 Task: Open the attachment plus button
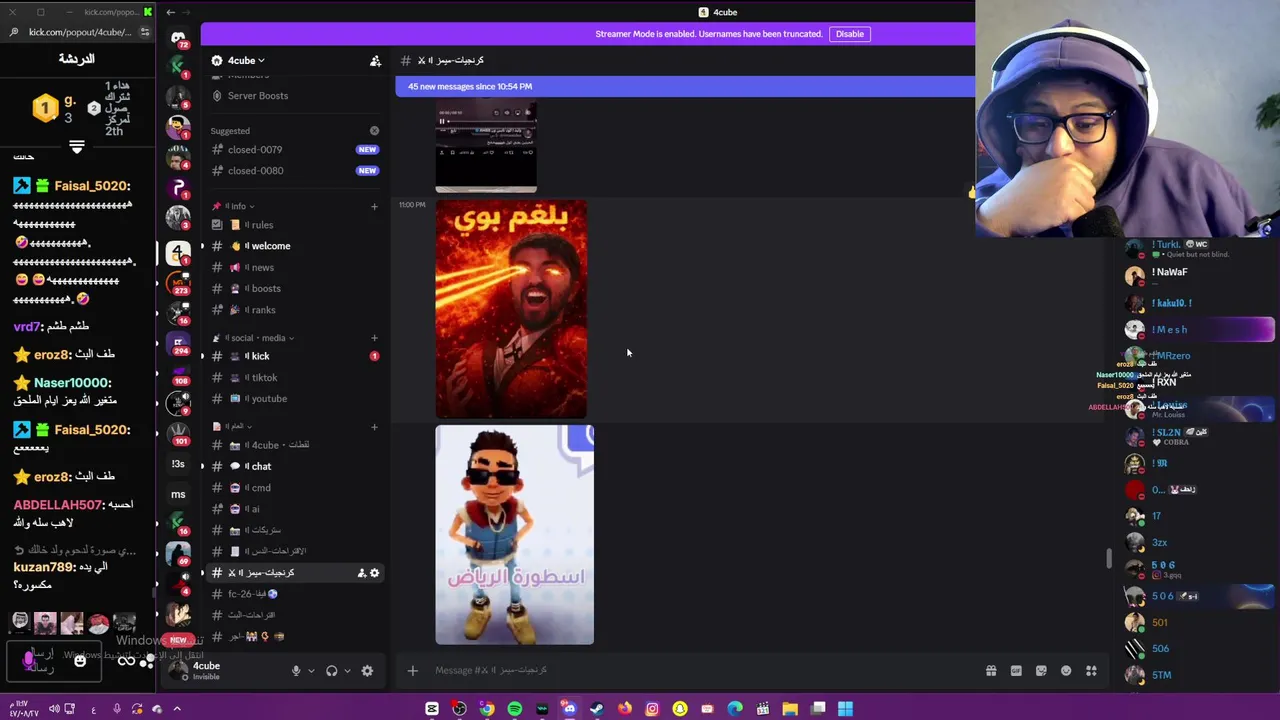(412, 671)
